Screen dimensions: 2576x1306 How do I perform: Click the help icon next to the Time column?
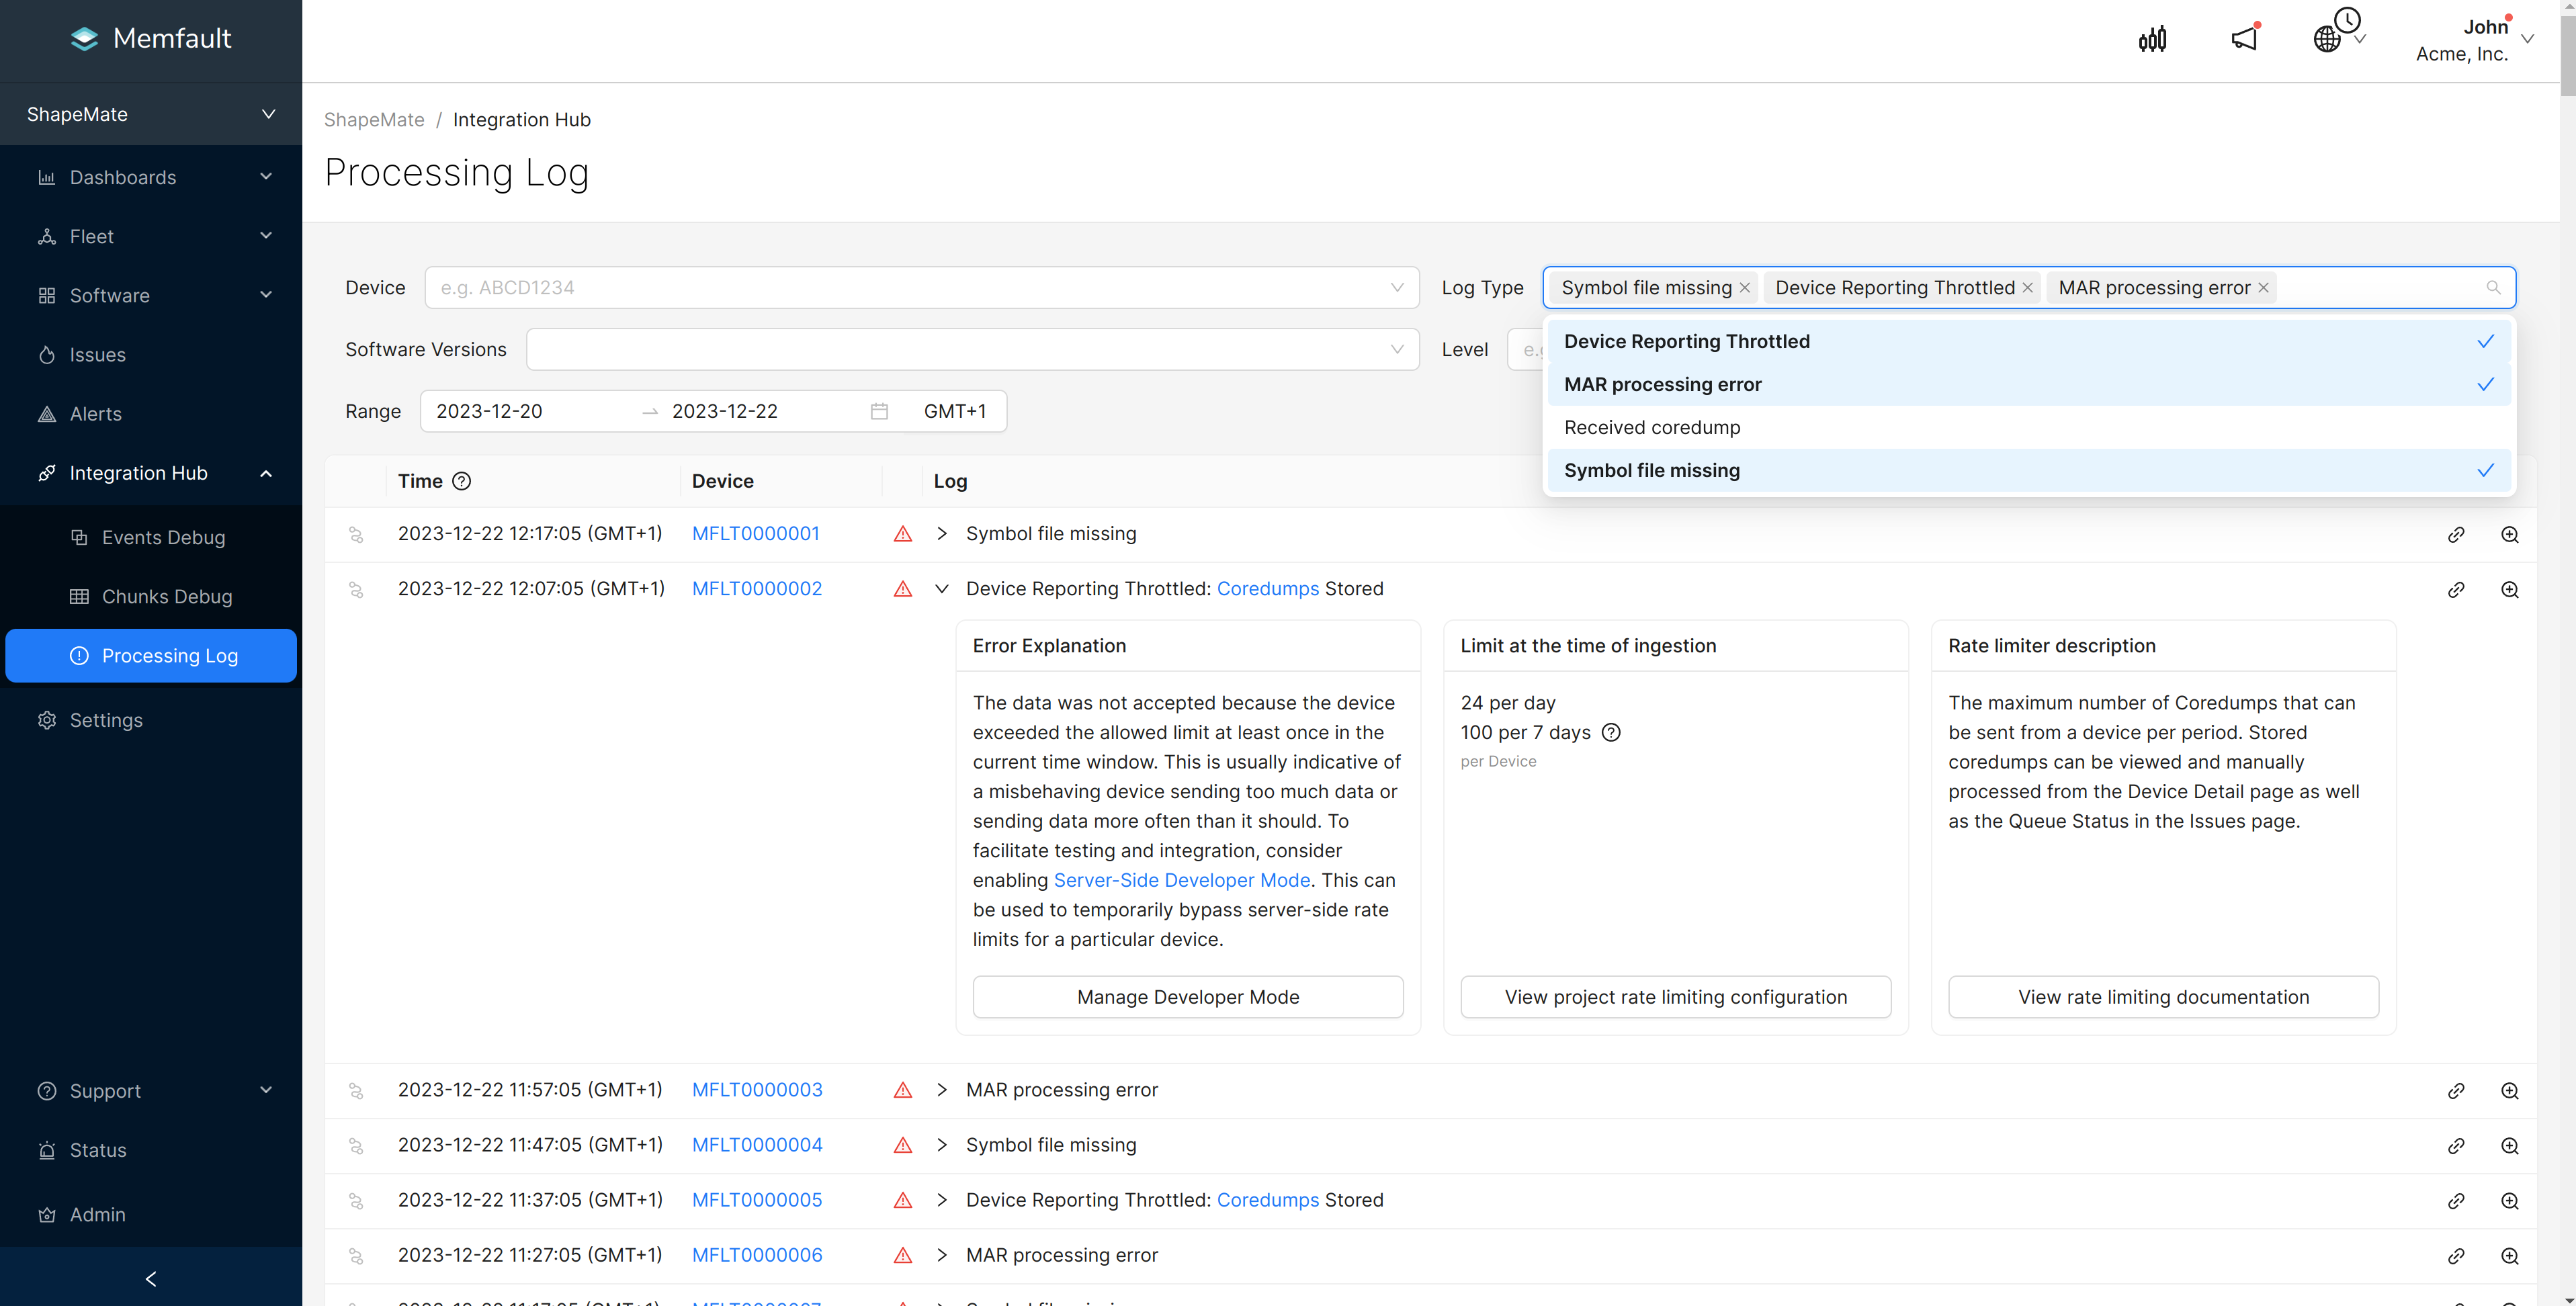461,481
